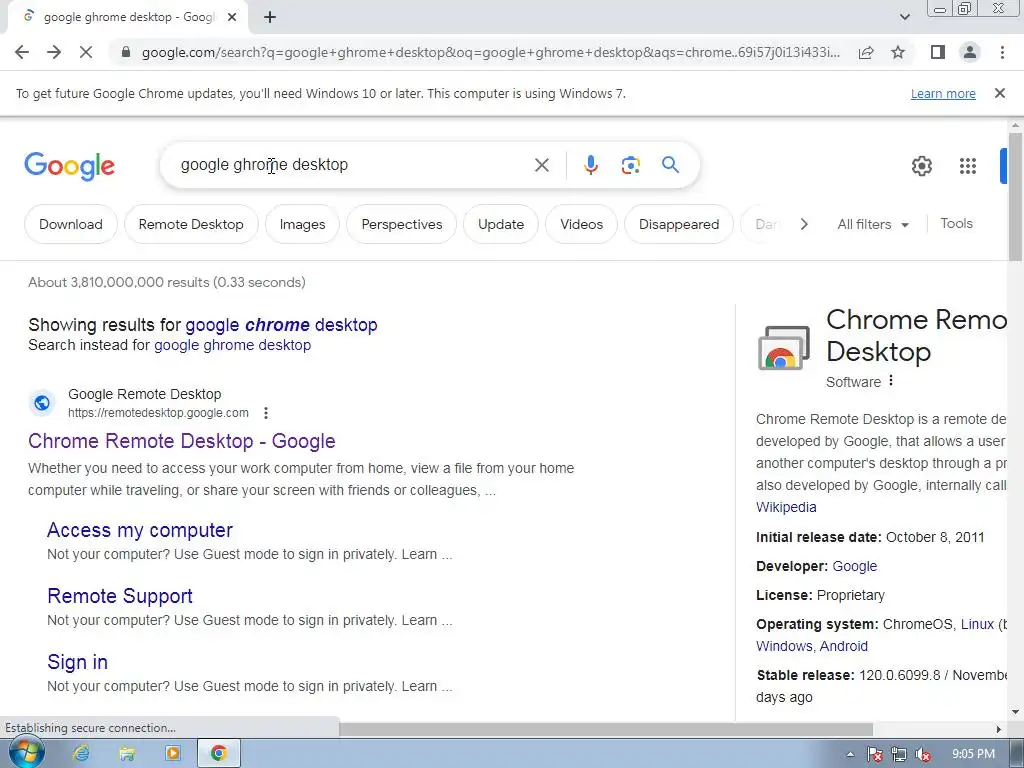This screenshot has width=1024, height=768.
Task: Click the Google logo
Action: pyautogui.click(x=69, y=166)
